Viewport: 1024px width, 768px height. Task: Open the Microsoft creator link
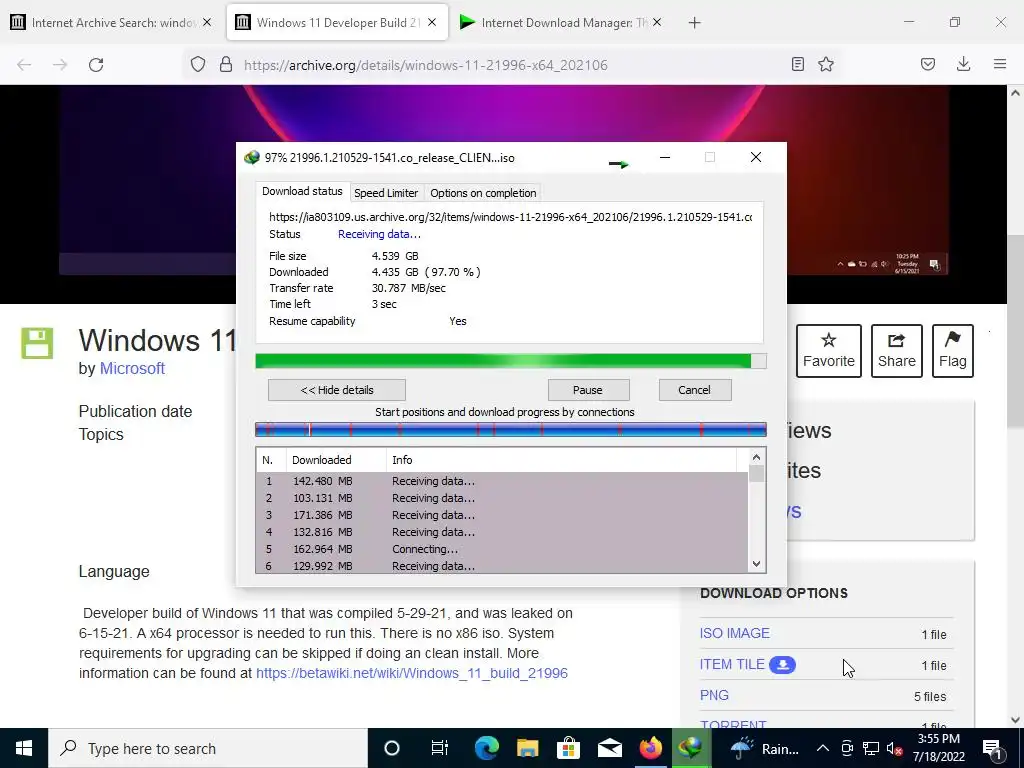pyautogui.click(x=132, y=368)
